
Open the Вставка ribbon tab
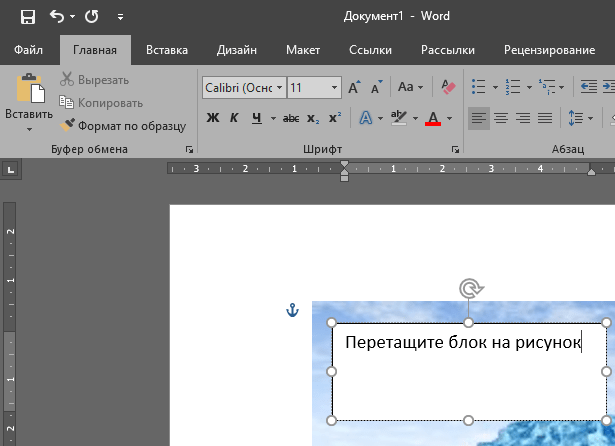(167, 50)
